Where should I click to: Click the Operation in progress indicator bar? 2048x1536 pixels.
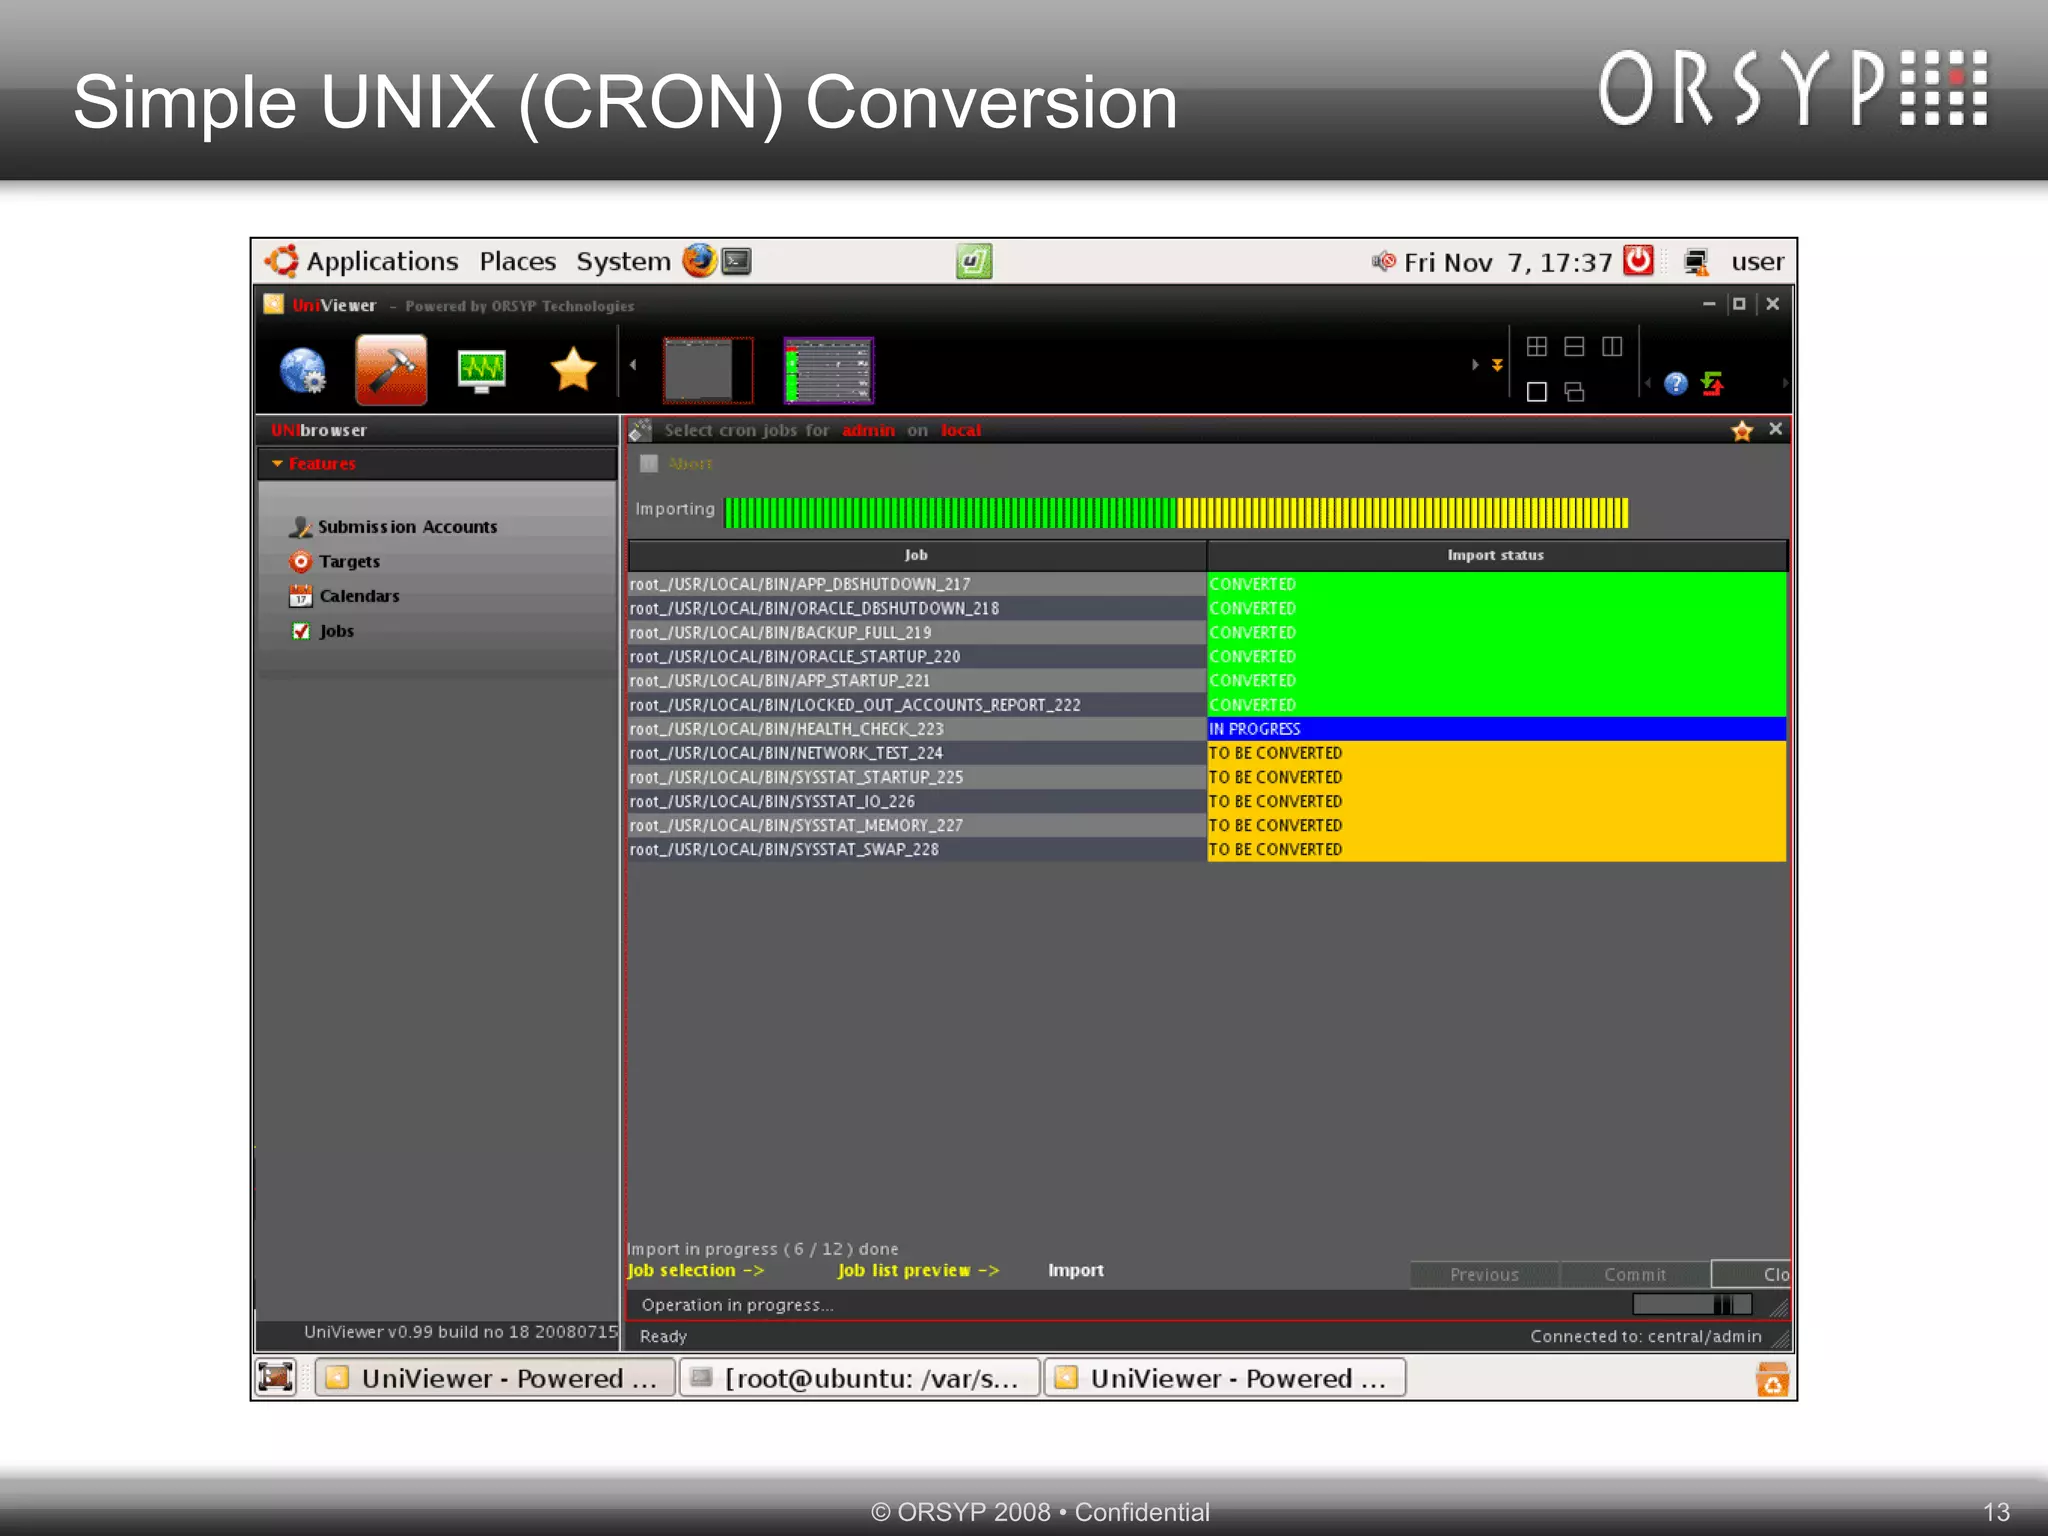[x=1692, y=1304]
